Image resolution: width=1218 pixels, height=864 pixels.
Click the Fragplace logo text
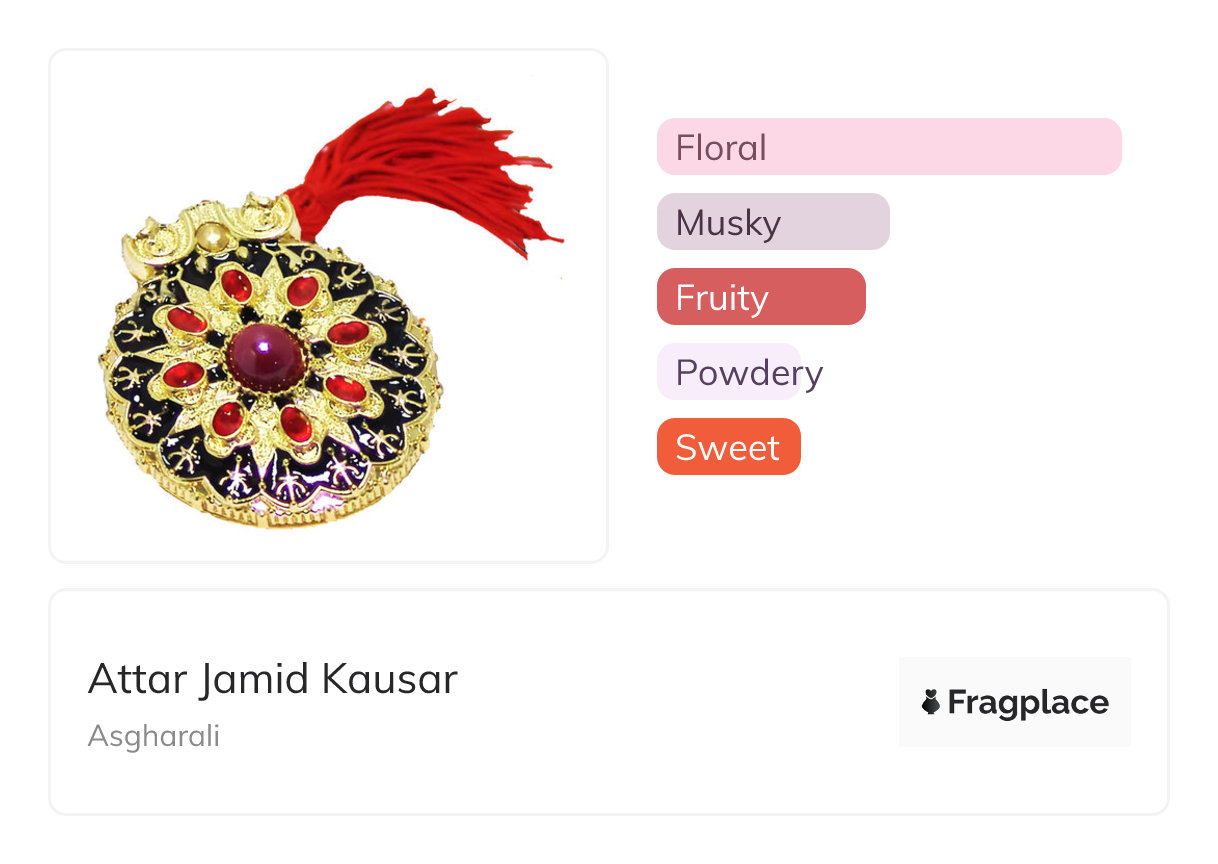[1028, 703]
